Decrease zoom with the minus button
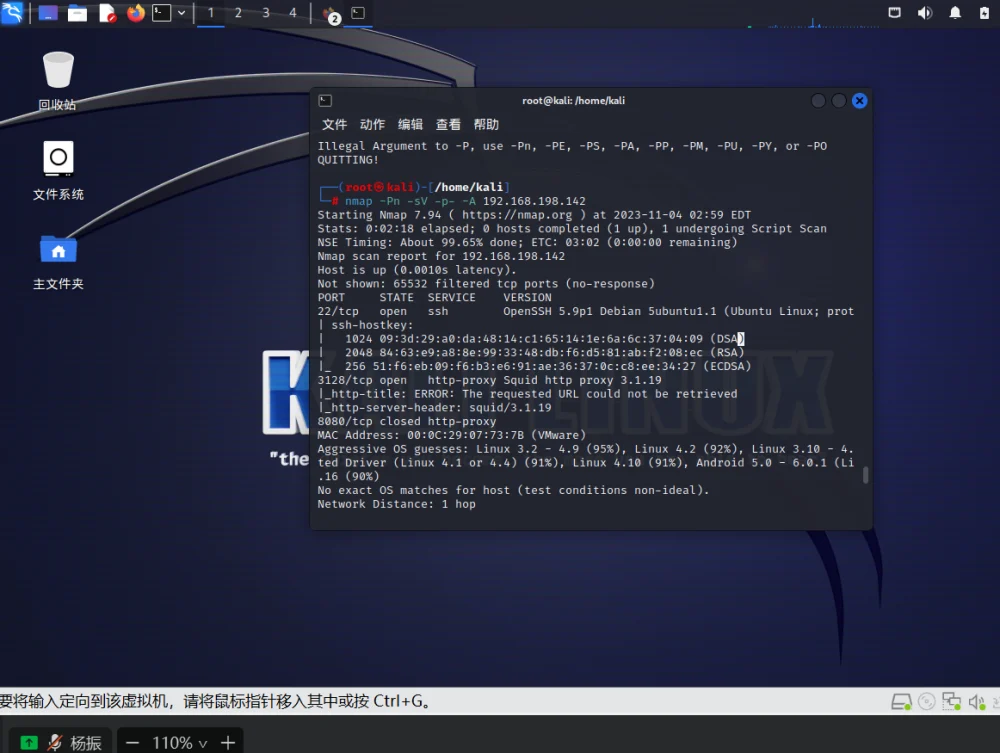Screen dimensions: 1000x753 (133, 743)
